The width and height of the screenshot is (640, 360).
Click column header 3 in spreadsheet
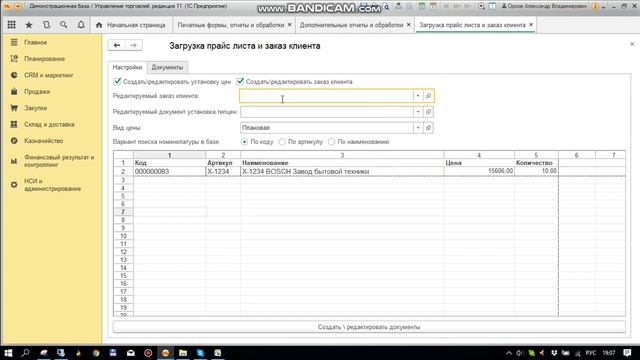(342, 155)
